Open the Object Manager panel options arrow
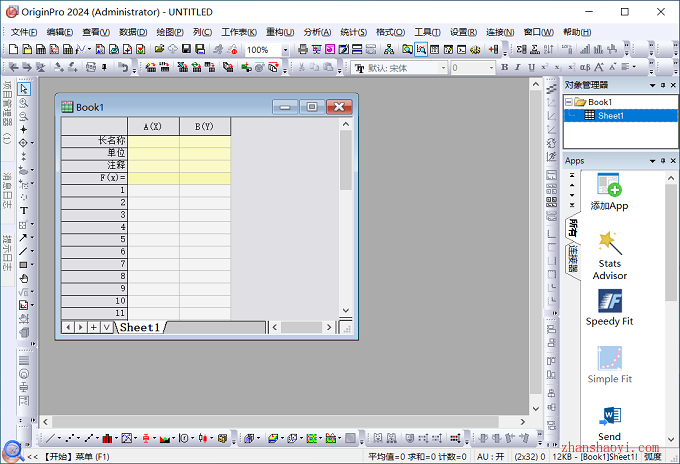680x464 pixels. click(652, 85)
